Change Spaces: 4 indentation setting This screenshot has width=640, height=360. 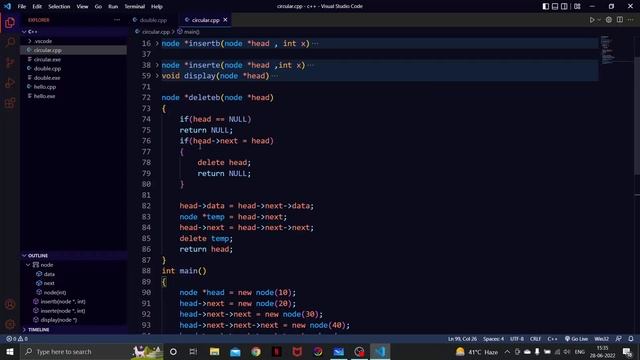[493, 339]
